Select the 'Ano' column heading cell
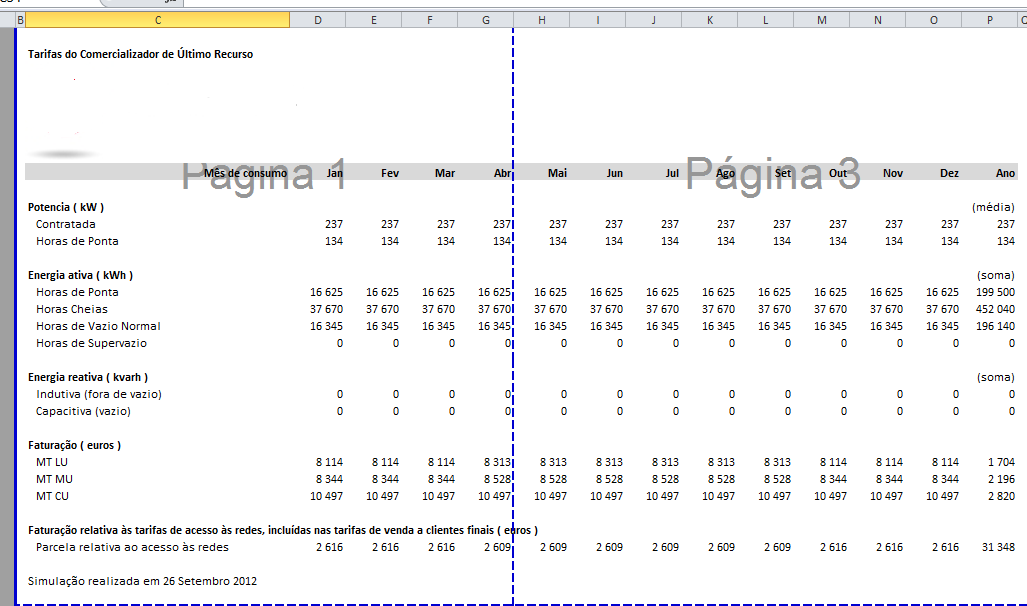 [x=1004, y=173]
